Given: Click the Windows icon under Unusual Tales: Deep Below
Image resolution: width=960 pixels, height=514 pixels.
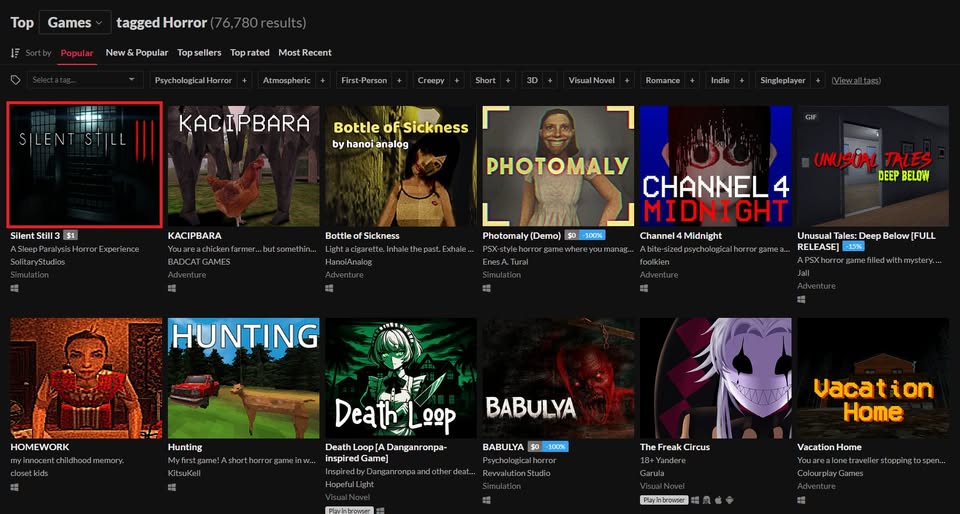Looking at the screenshot, I should 801,299.
